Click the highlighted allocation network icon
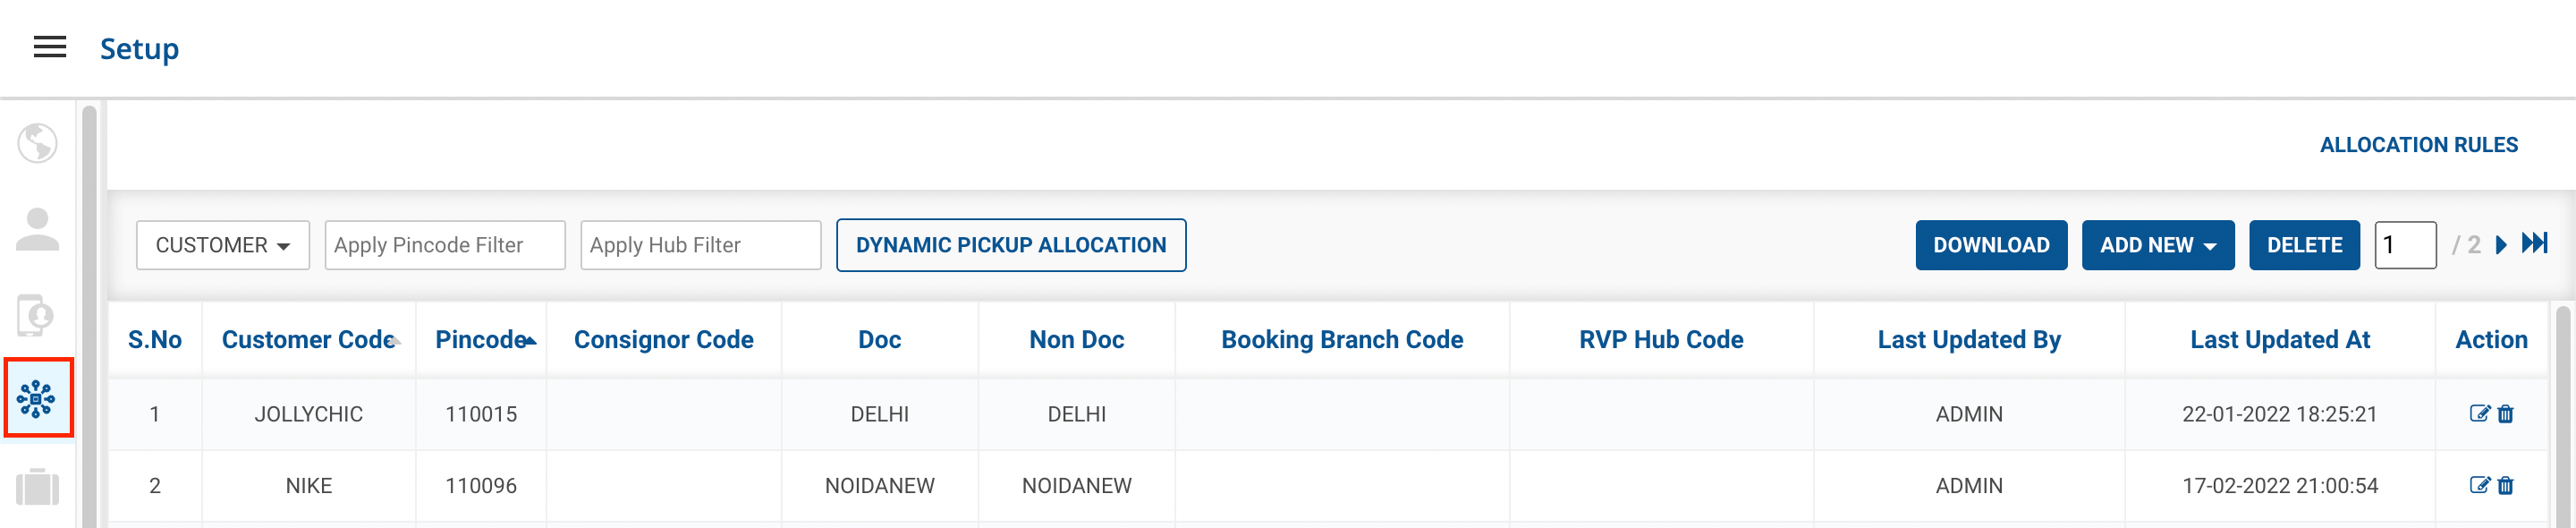Image resolution: width=2576 pixels, height=528 pixels. 38,399
